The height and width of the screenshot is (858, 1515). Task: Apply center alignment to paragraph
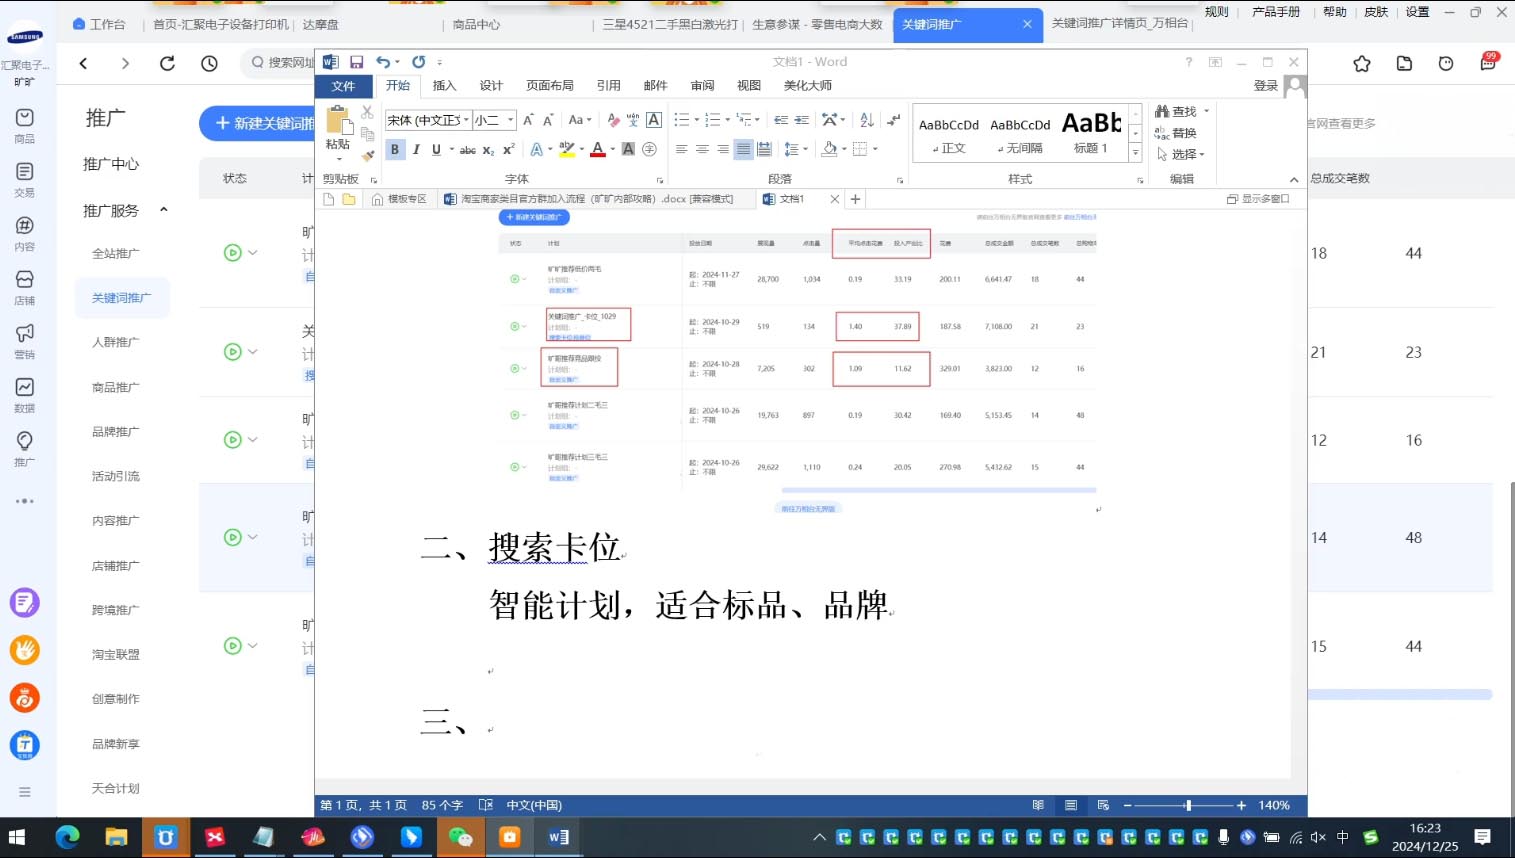pyautogui.click(x=702, y=150)
